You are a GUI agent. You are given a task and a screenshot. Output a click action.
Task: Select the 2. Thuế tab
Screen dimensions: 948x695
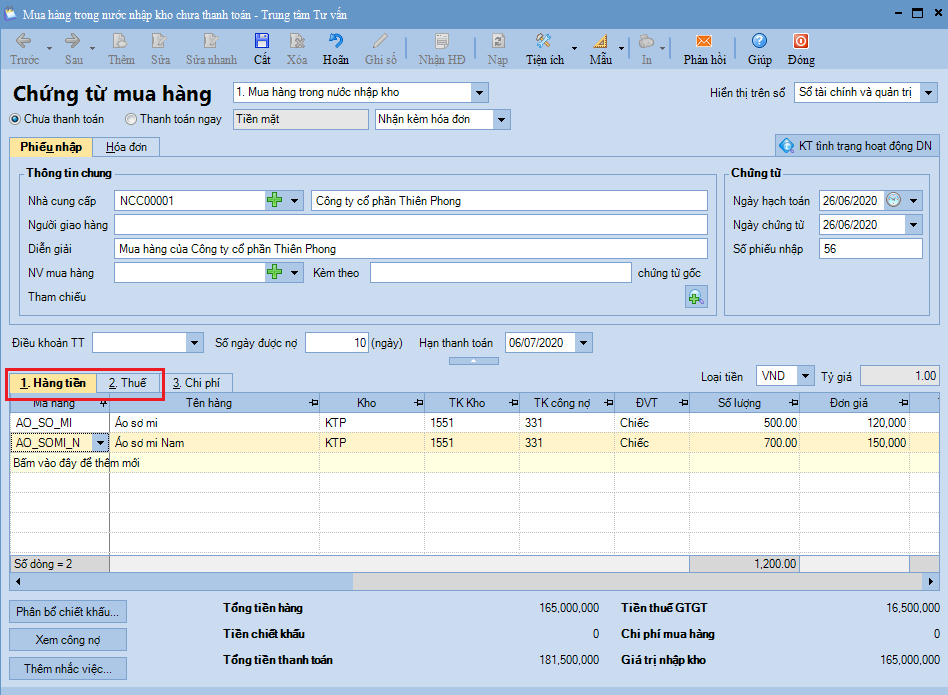point(128,383)
